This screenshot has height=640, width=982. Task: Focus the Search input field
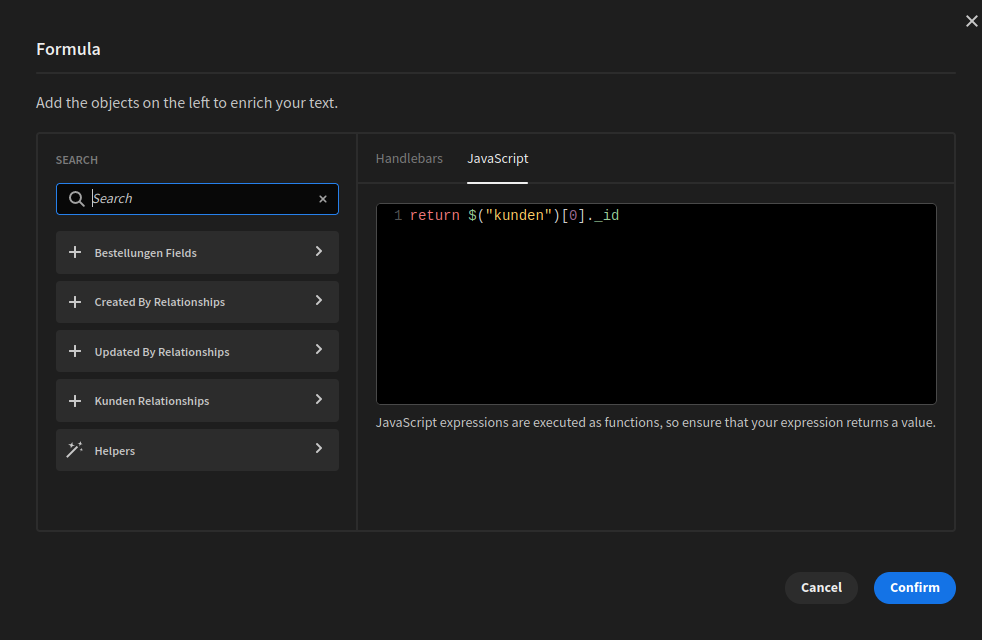200,199
